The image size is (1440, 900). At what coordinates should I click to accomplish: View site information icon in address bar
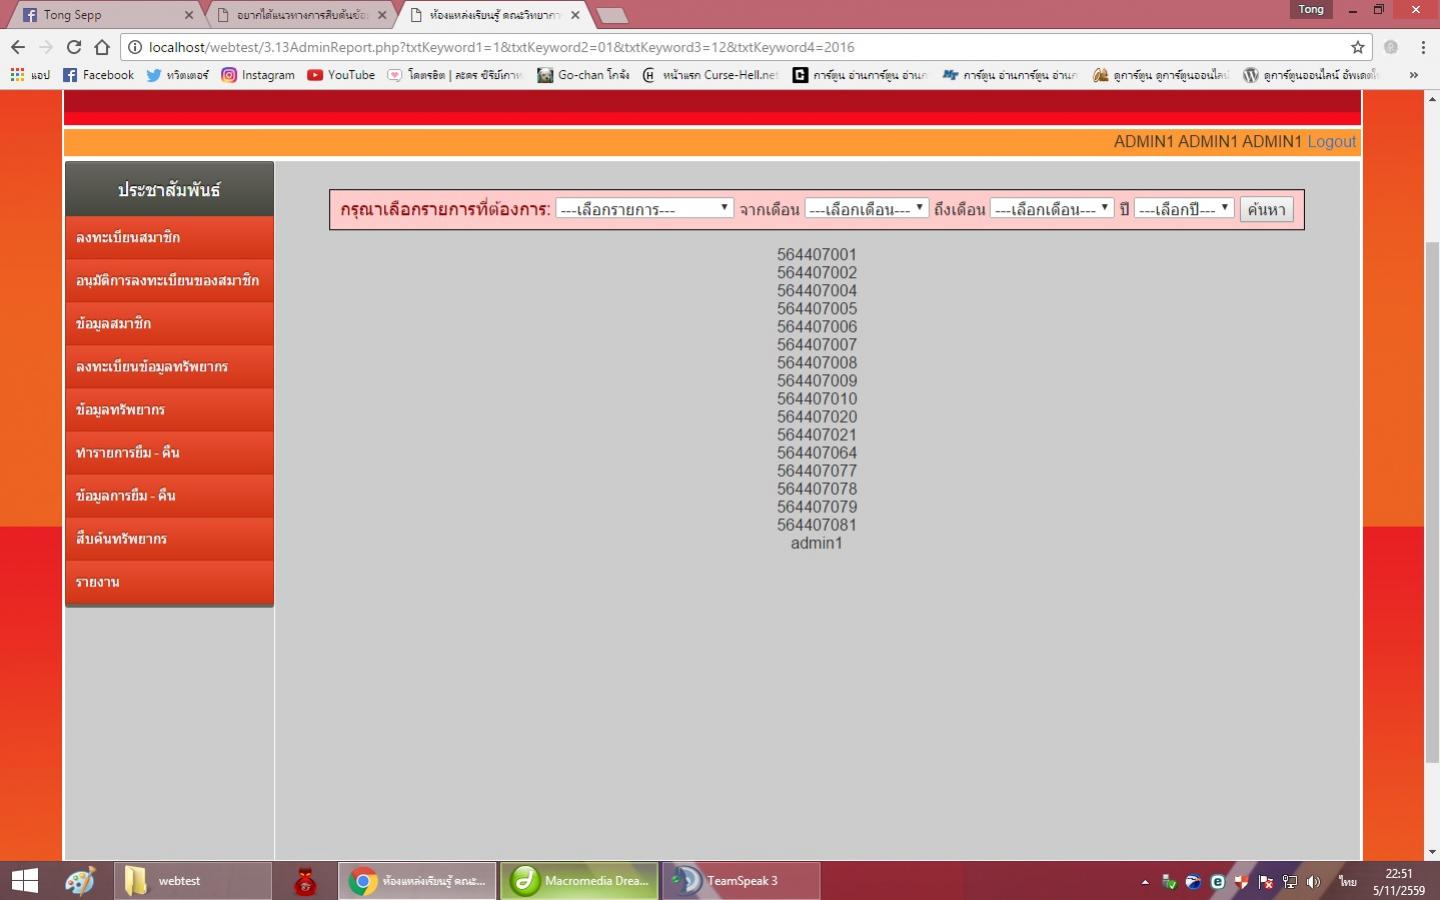click(x=135, y=47)
